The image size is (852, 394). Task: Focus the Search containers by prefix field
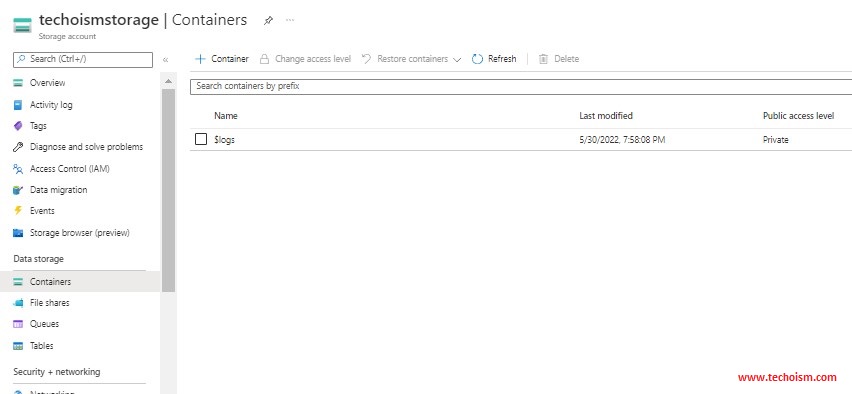coord(521,86)
